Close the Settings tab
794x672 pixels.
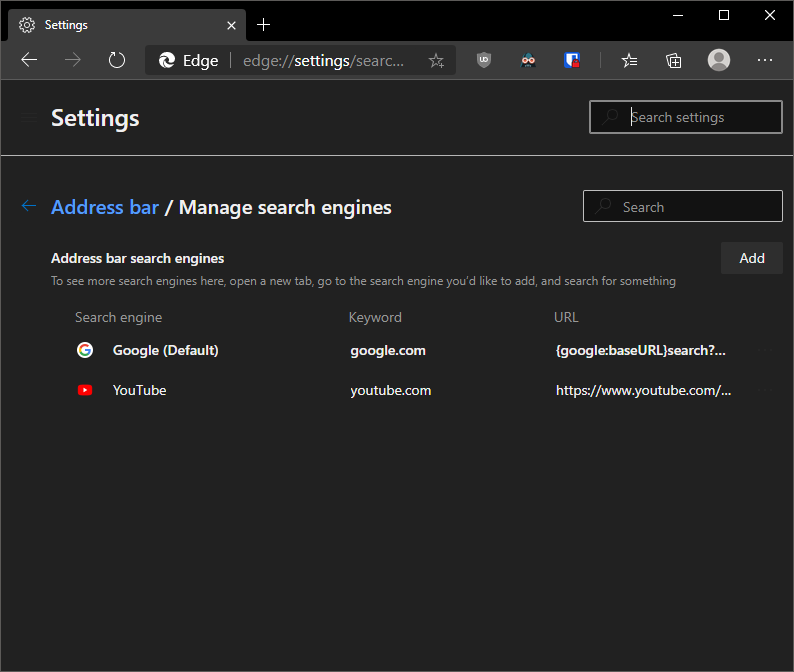click(231, 25)
